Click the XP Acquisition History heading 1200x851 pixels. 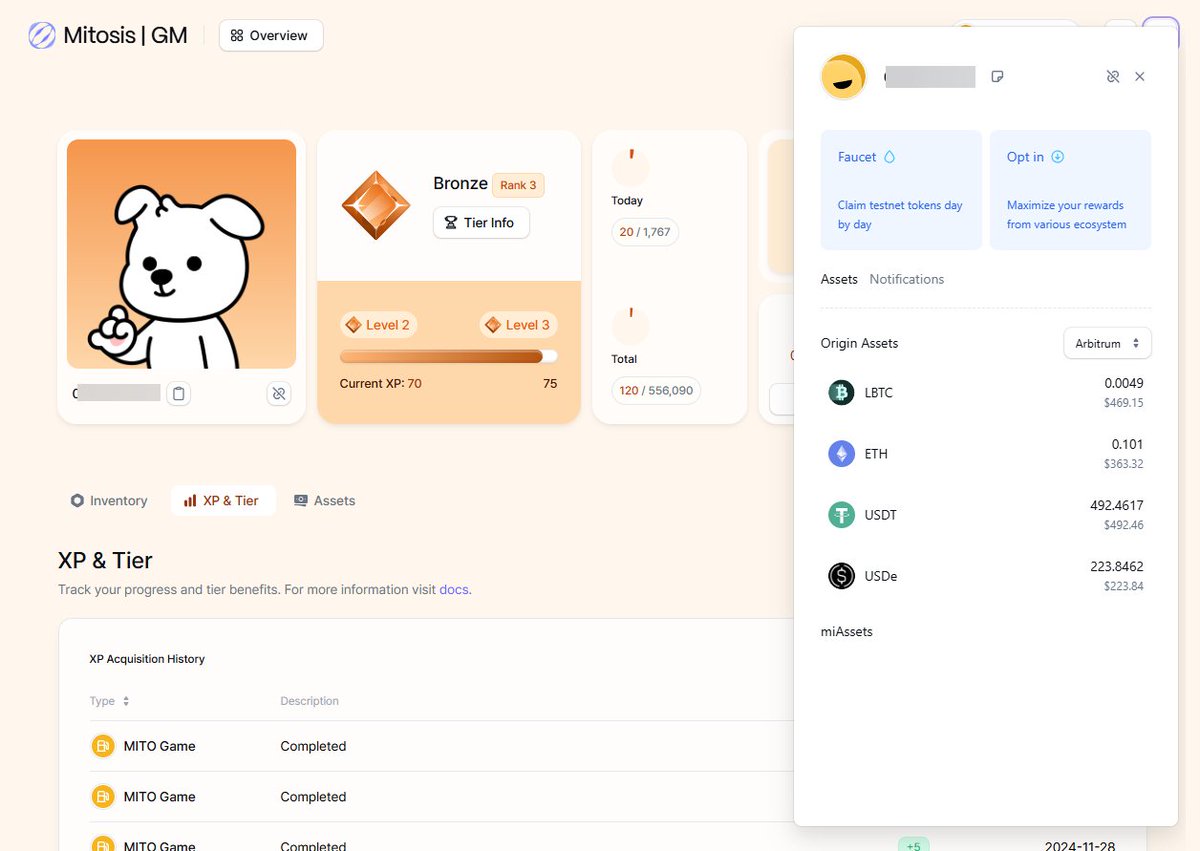(147, 659)
